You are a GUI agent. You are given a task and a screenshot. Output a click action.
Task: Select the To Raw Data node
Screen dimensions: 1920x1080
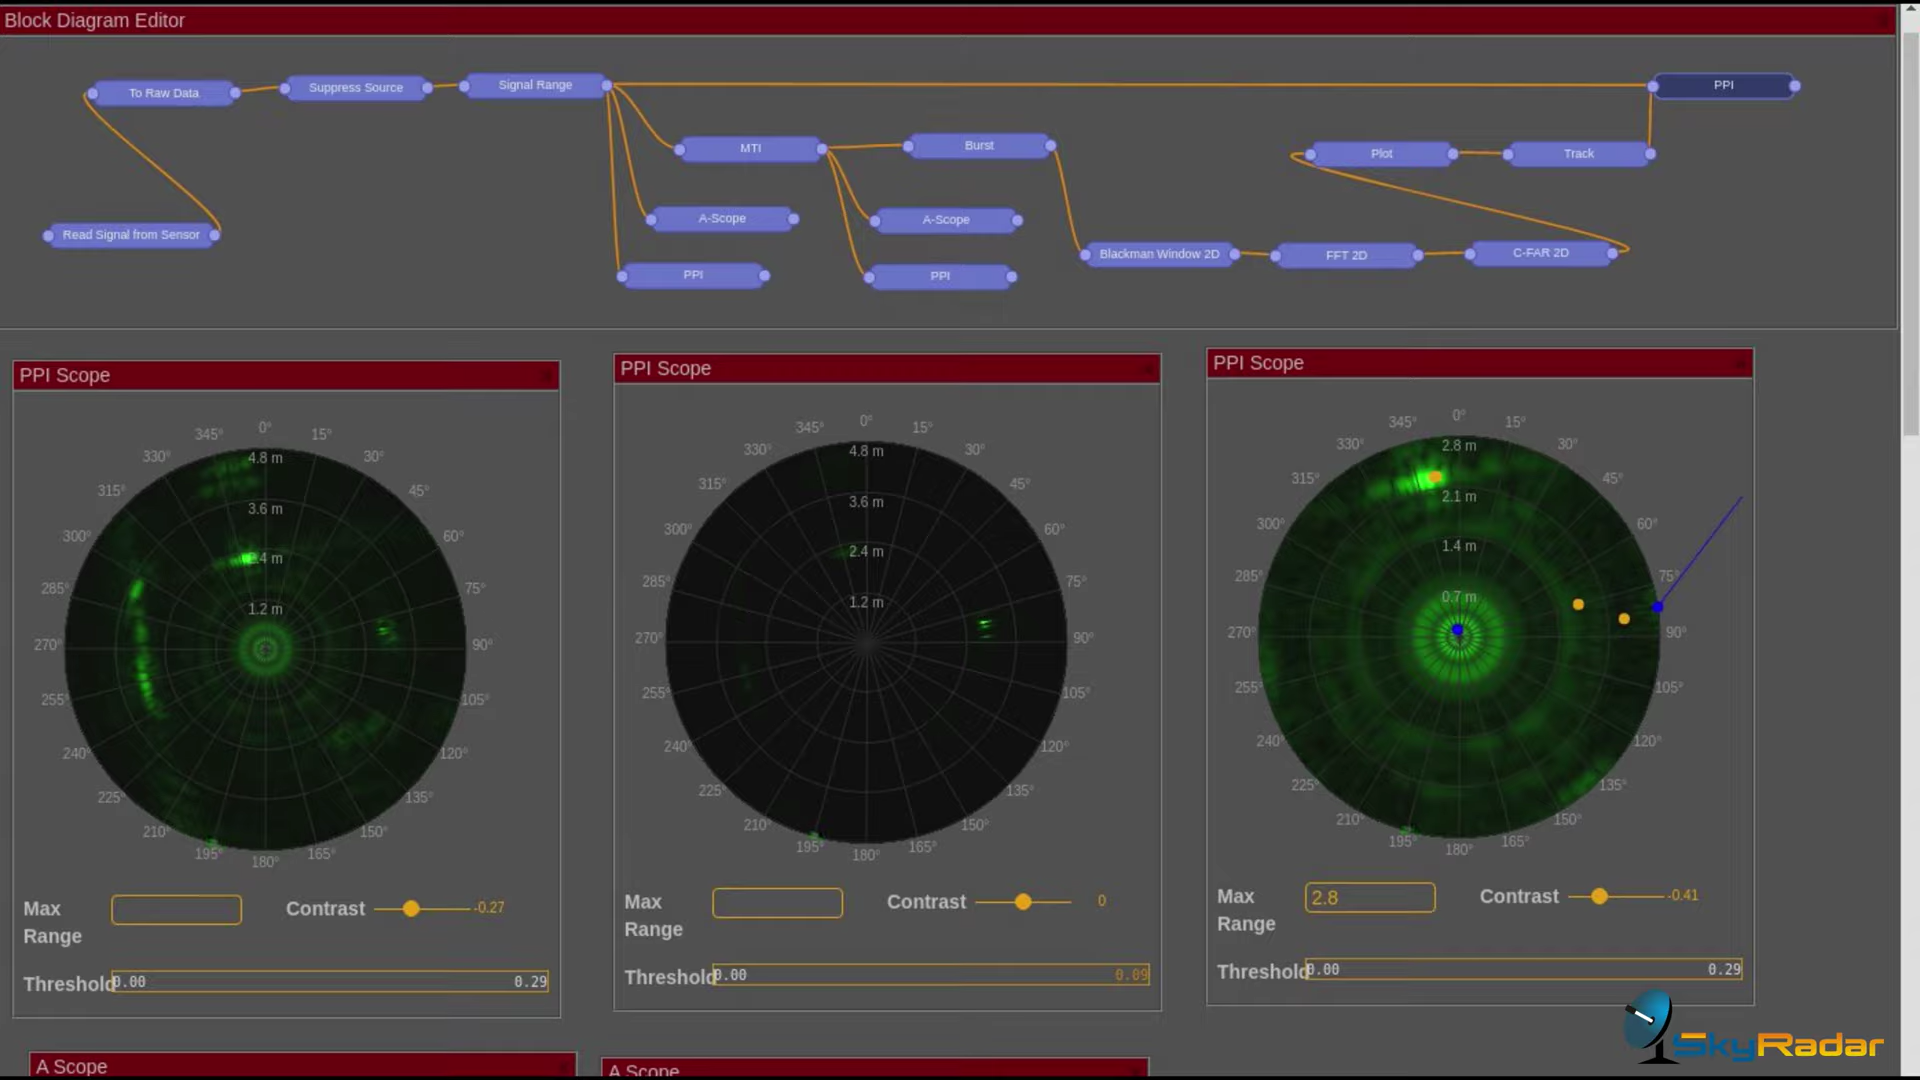[x=164, y=93]
